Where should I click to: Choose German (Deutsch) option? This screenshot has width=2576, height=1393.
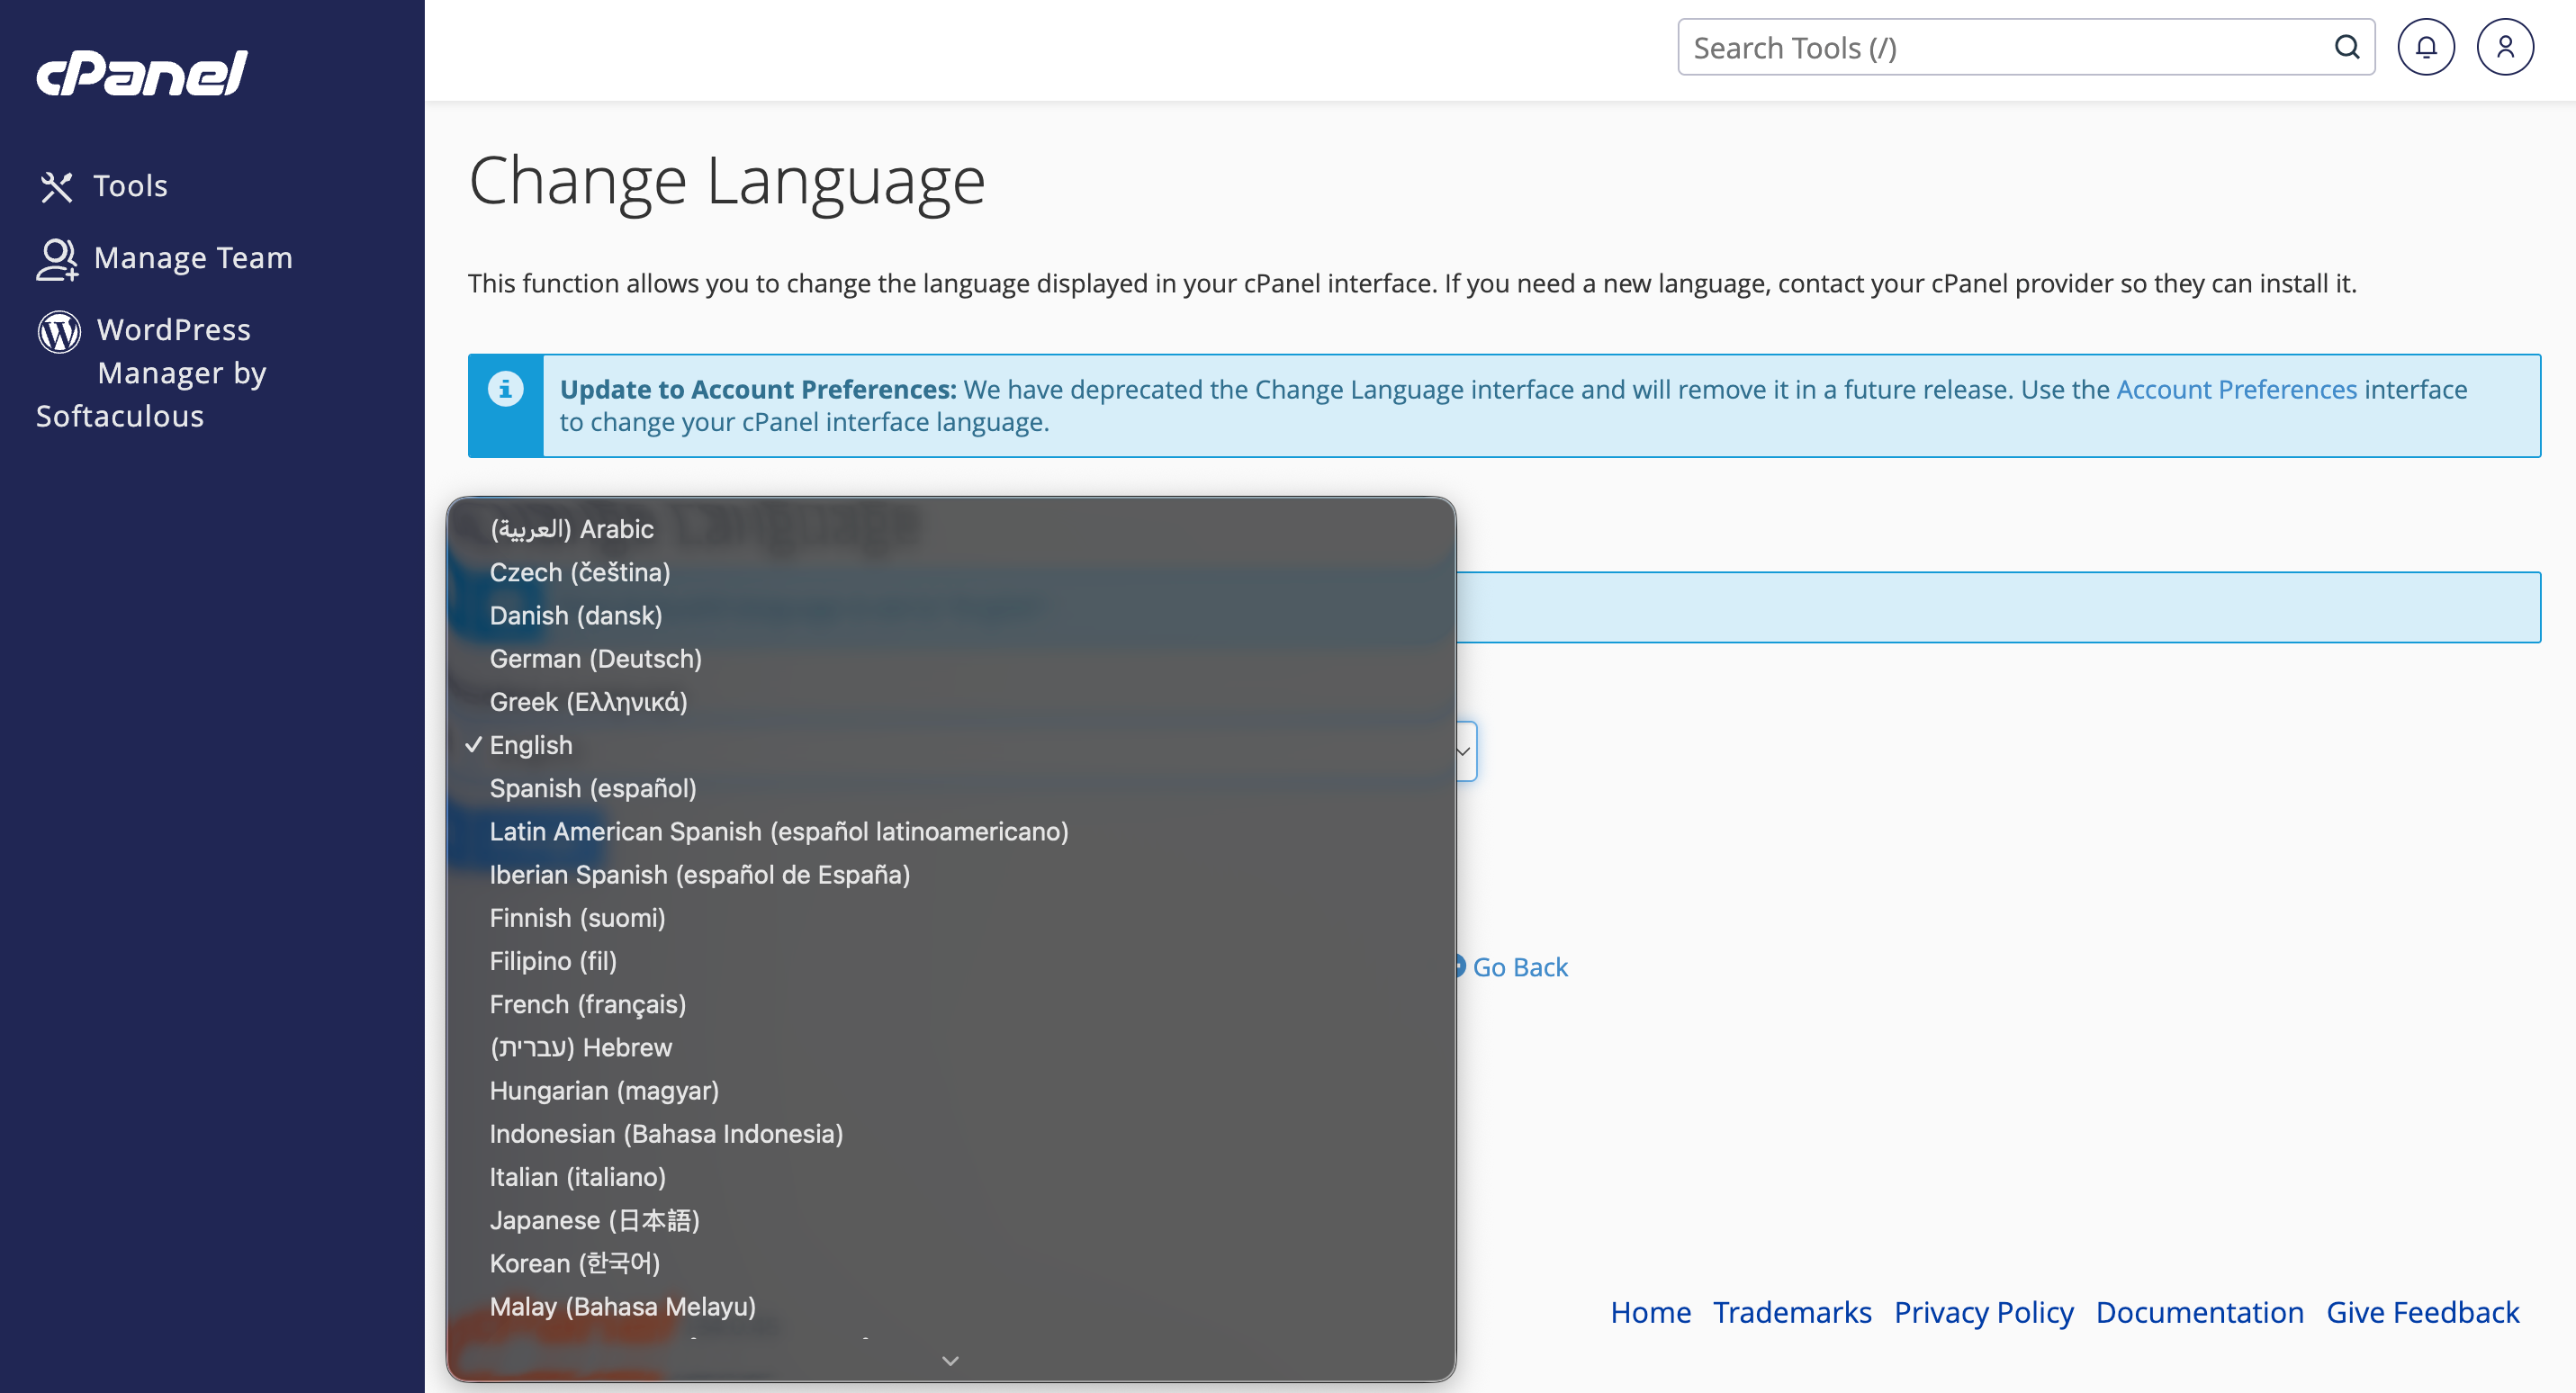pyautogui.click(x=950, y=659)
